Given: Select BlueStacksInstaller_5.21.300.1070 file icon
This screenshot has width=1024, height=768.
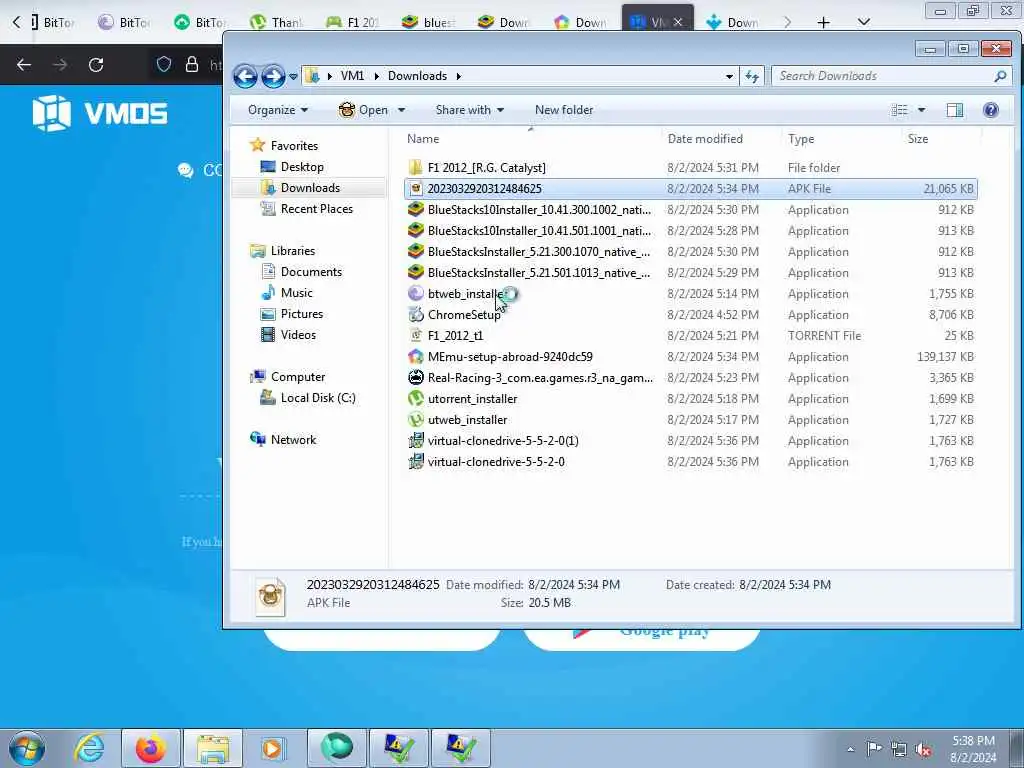Looking at the screenshot, I should click(x=415, y=251).
